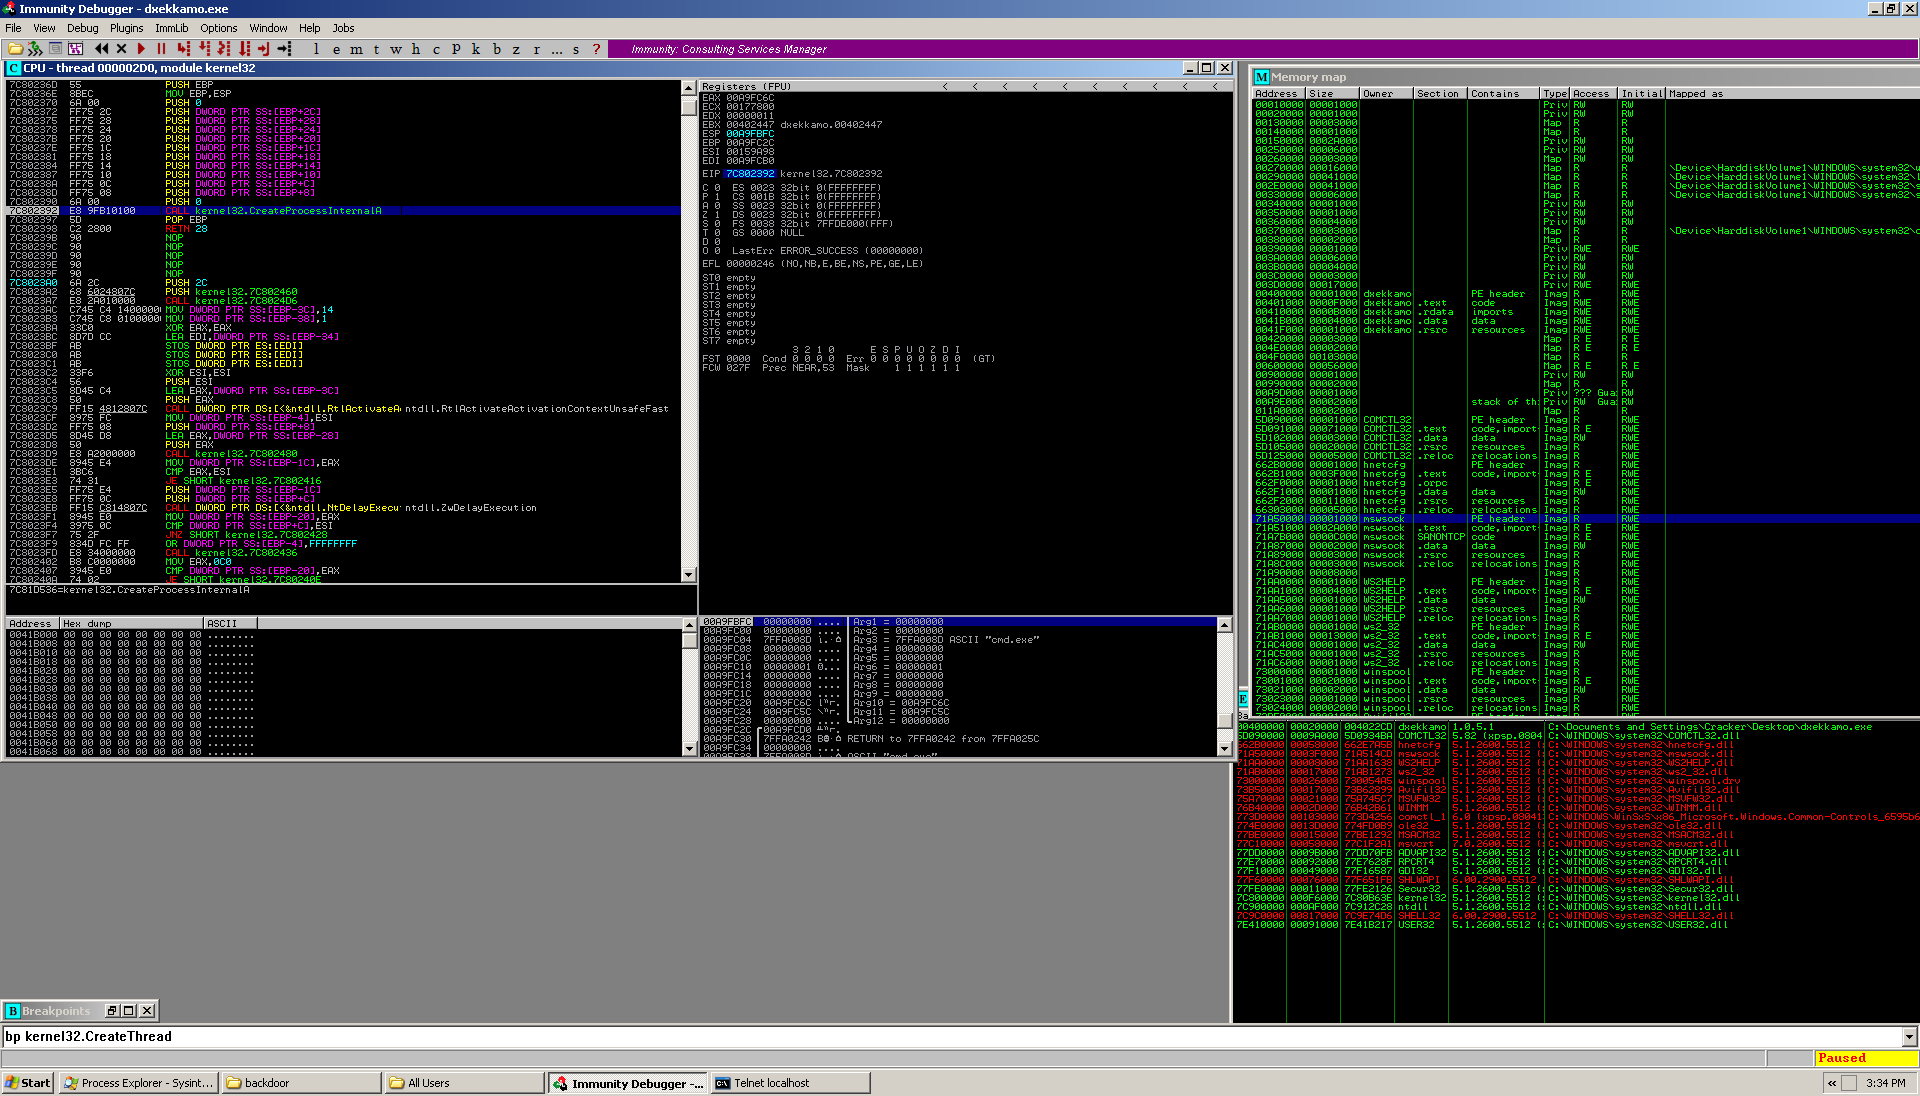
Task: Click the Open file toolbar icon
Action: tap(15, 49)
